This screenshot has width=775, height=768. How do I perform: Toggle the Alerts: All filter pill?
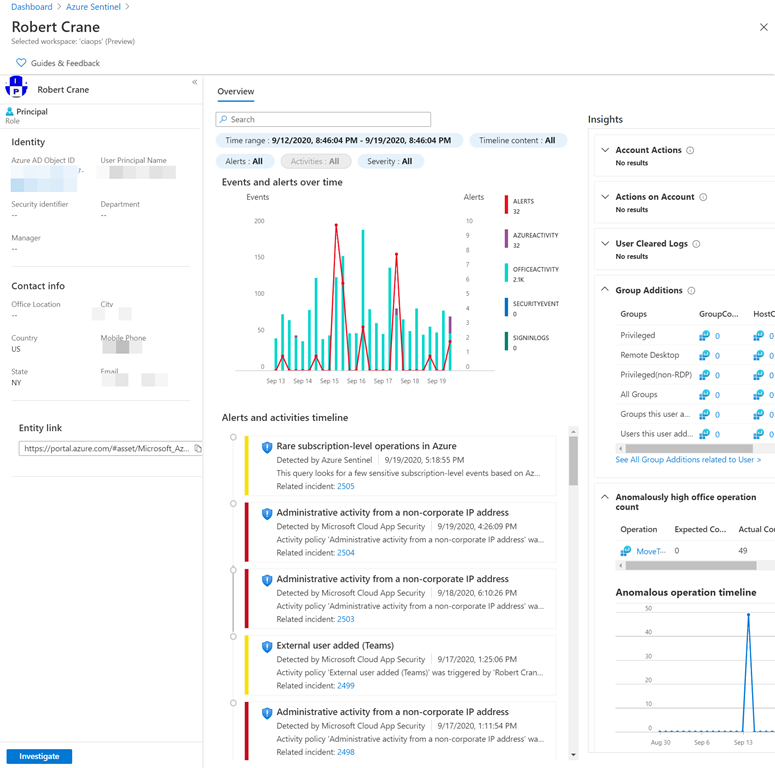point(244,161)
